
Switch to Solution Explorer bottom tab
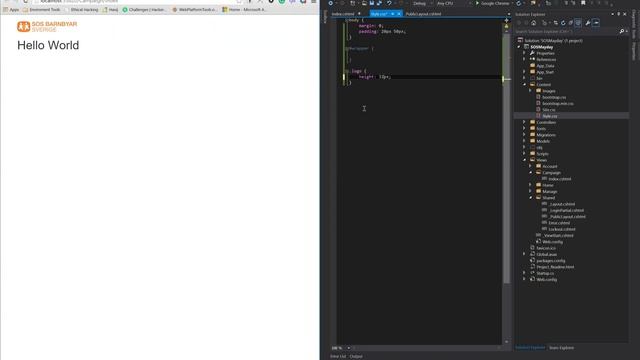[530, 348]
